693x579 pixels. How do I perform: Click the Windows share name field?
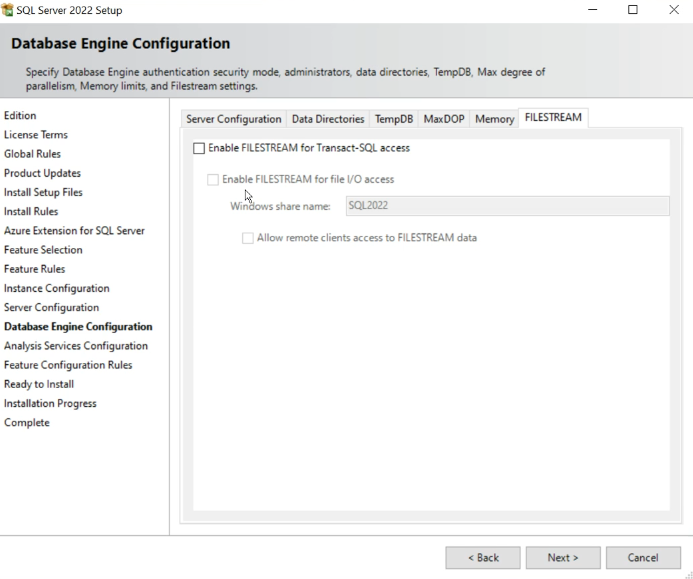pos(507,206)
